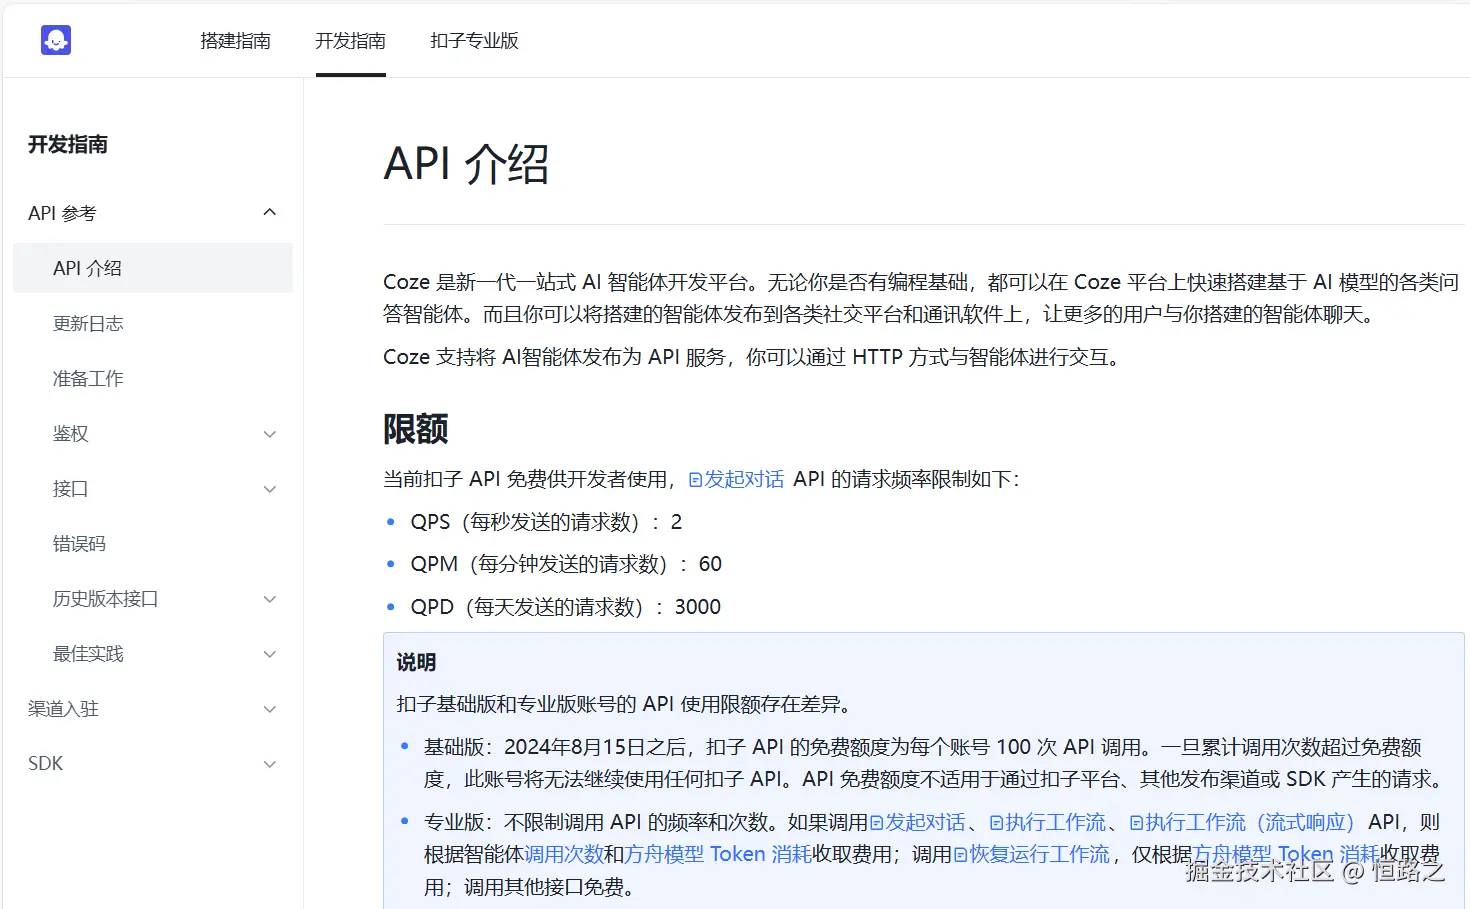Expand the 历史版本接口 chevron
The height and width of the screenshot is (909, 1470).
click(x=269, y=599)
